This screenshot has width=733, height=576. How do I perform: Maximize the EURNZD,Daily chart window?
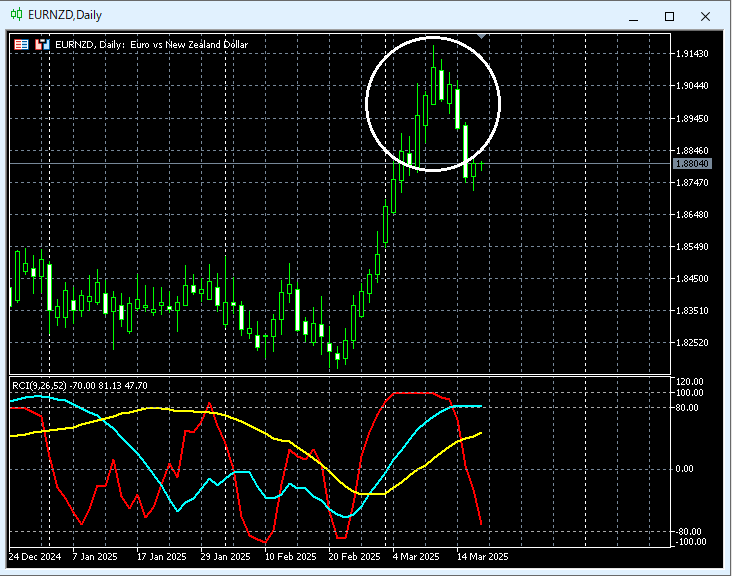click(x=669, y=17)
